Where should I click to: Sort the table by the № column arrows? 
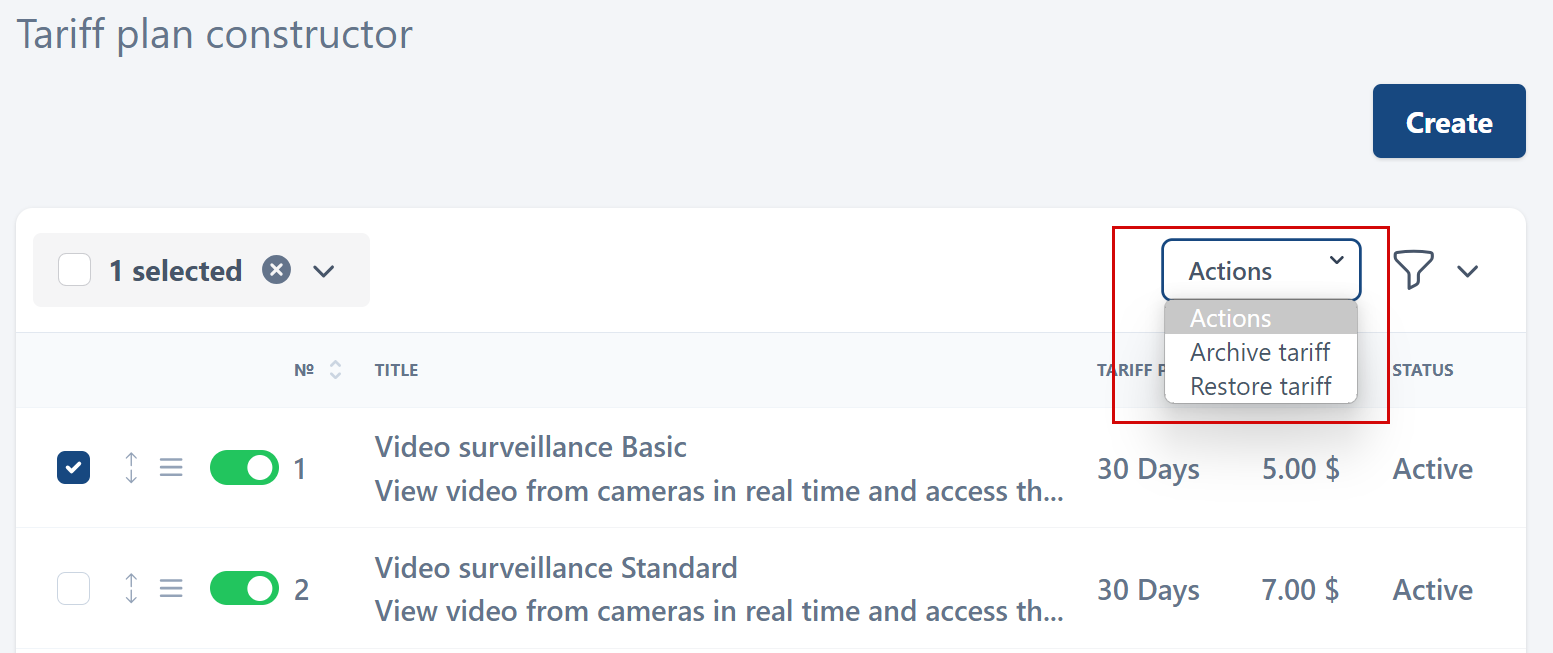334,369
